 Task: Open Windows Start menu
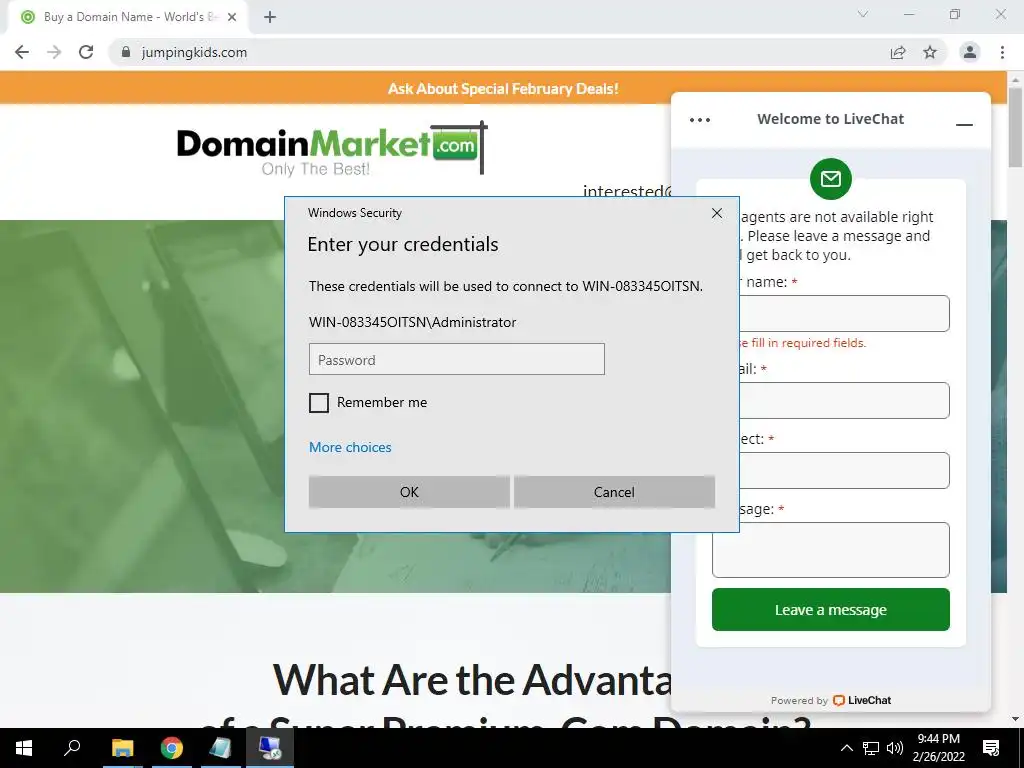pyautogui.click(x=24, y=748)
